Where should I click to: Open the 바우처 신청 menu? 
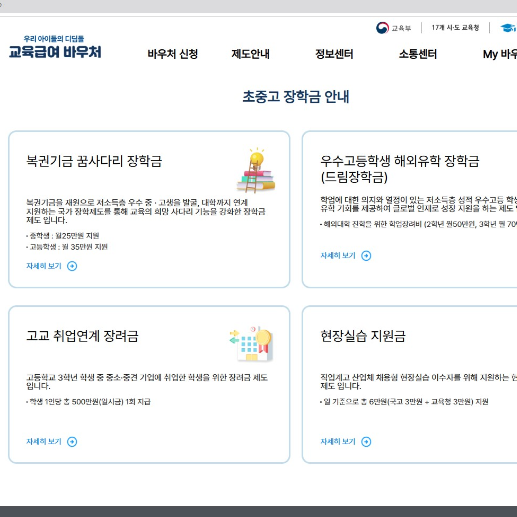click(x=173, y=54)
